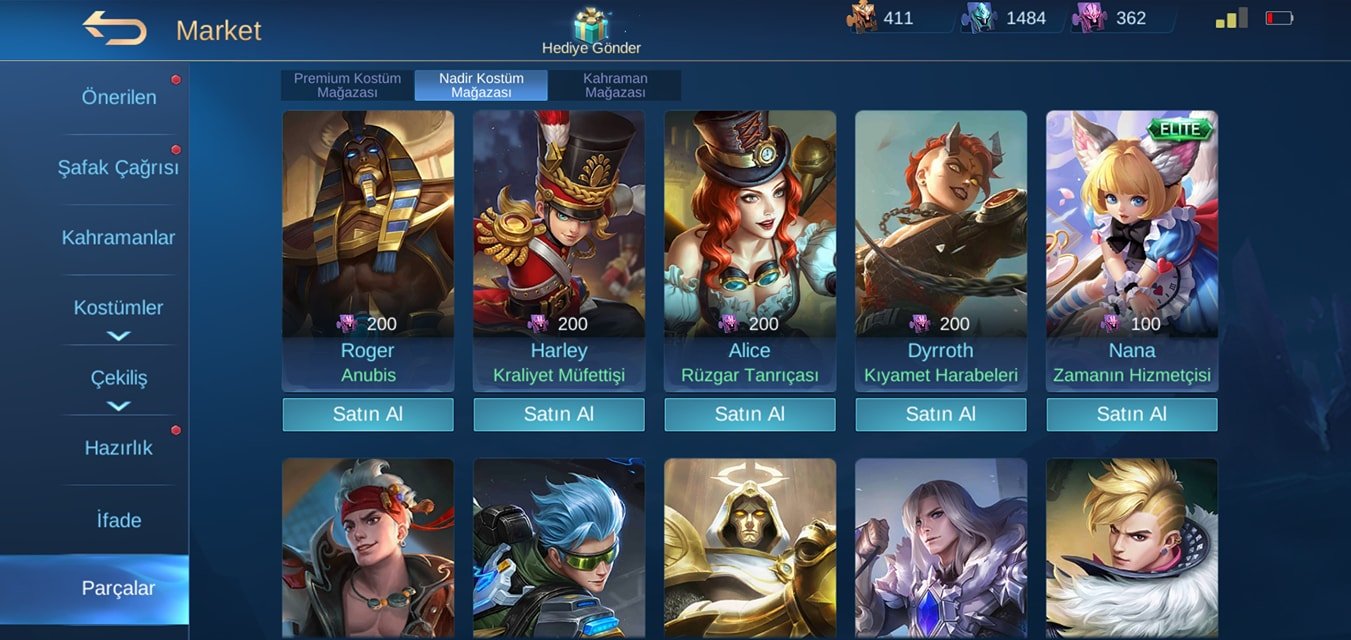Viewport: 1351px width, 640px height.
Task: Switch to Premium Kostüm Mağazası tab
Action: pyautogui.click(x=347, y=85)
